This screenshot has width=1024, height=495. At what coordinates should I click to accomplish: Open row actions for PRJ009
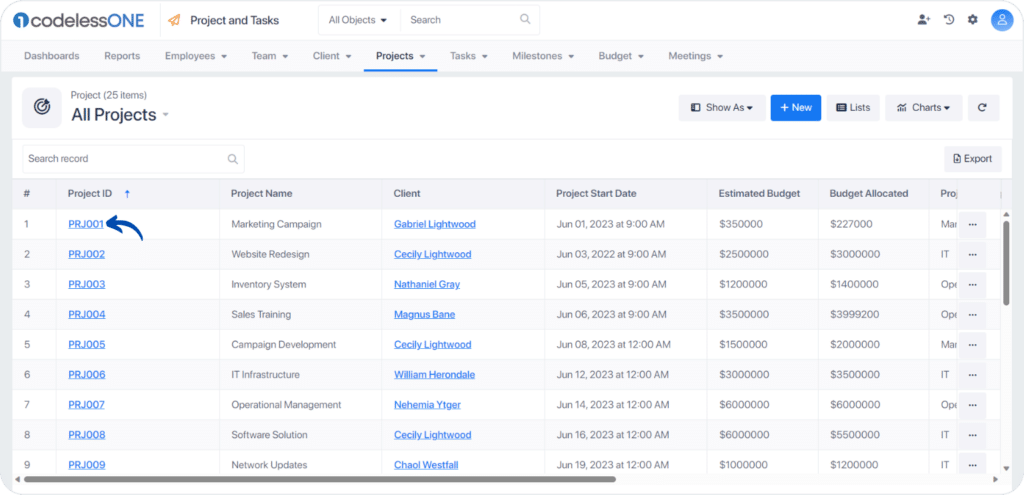point(972,465)
